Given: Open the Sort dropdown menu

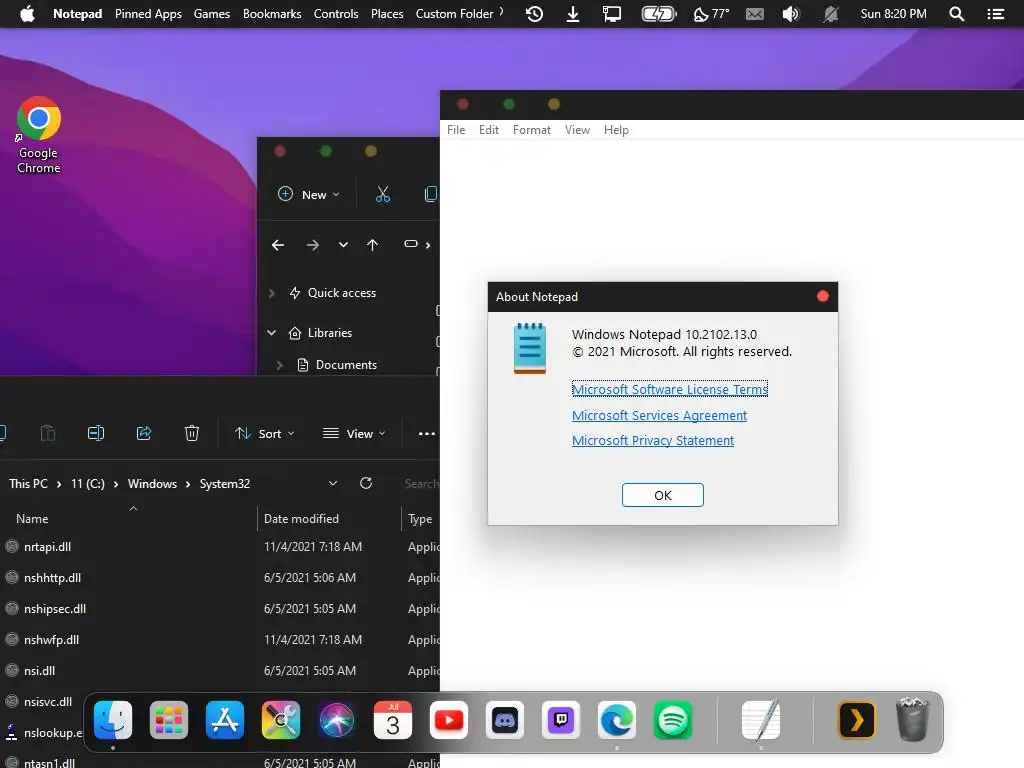Looking at the screenshot, I should pyautogui.click(x=264, y=433).
